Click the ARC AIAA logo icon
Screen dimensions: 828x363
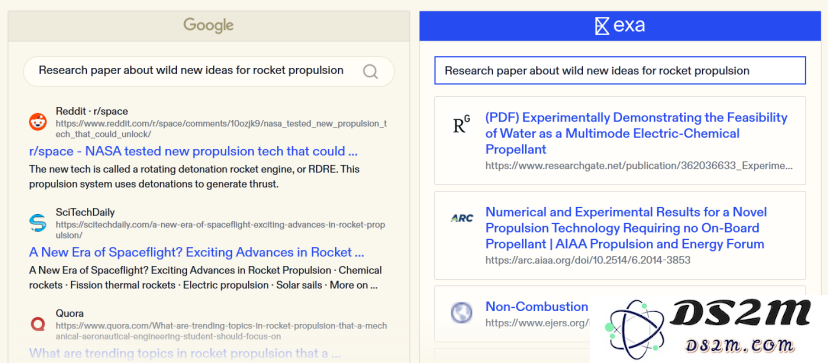point(462,218)
